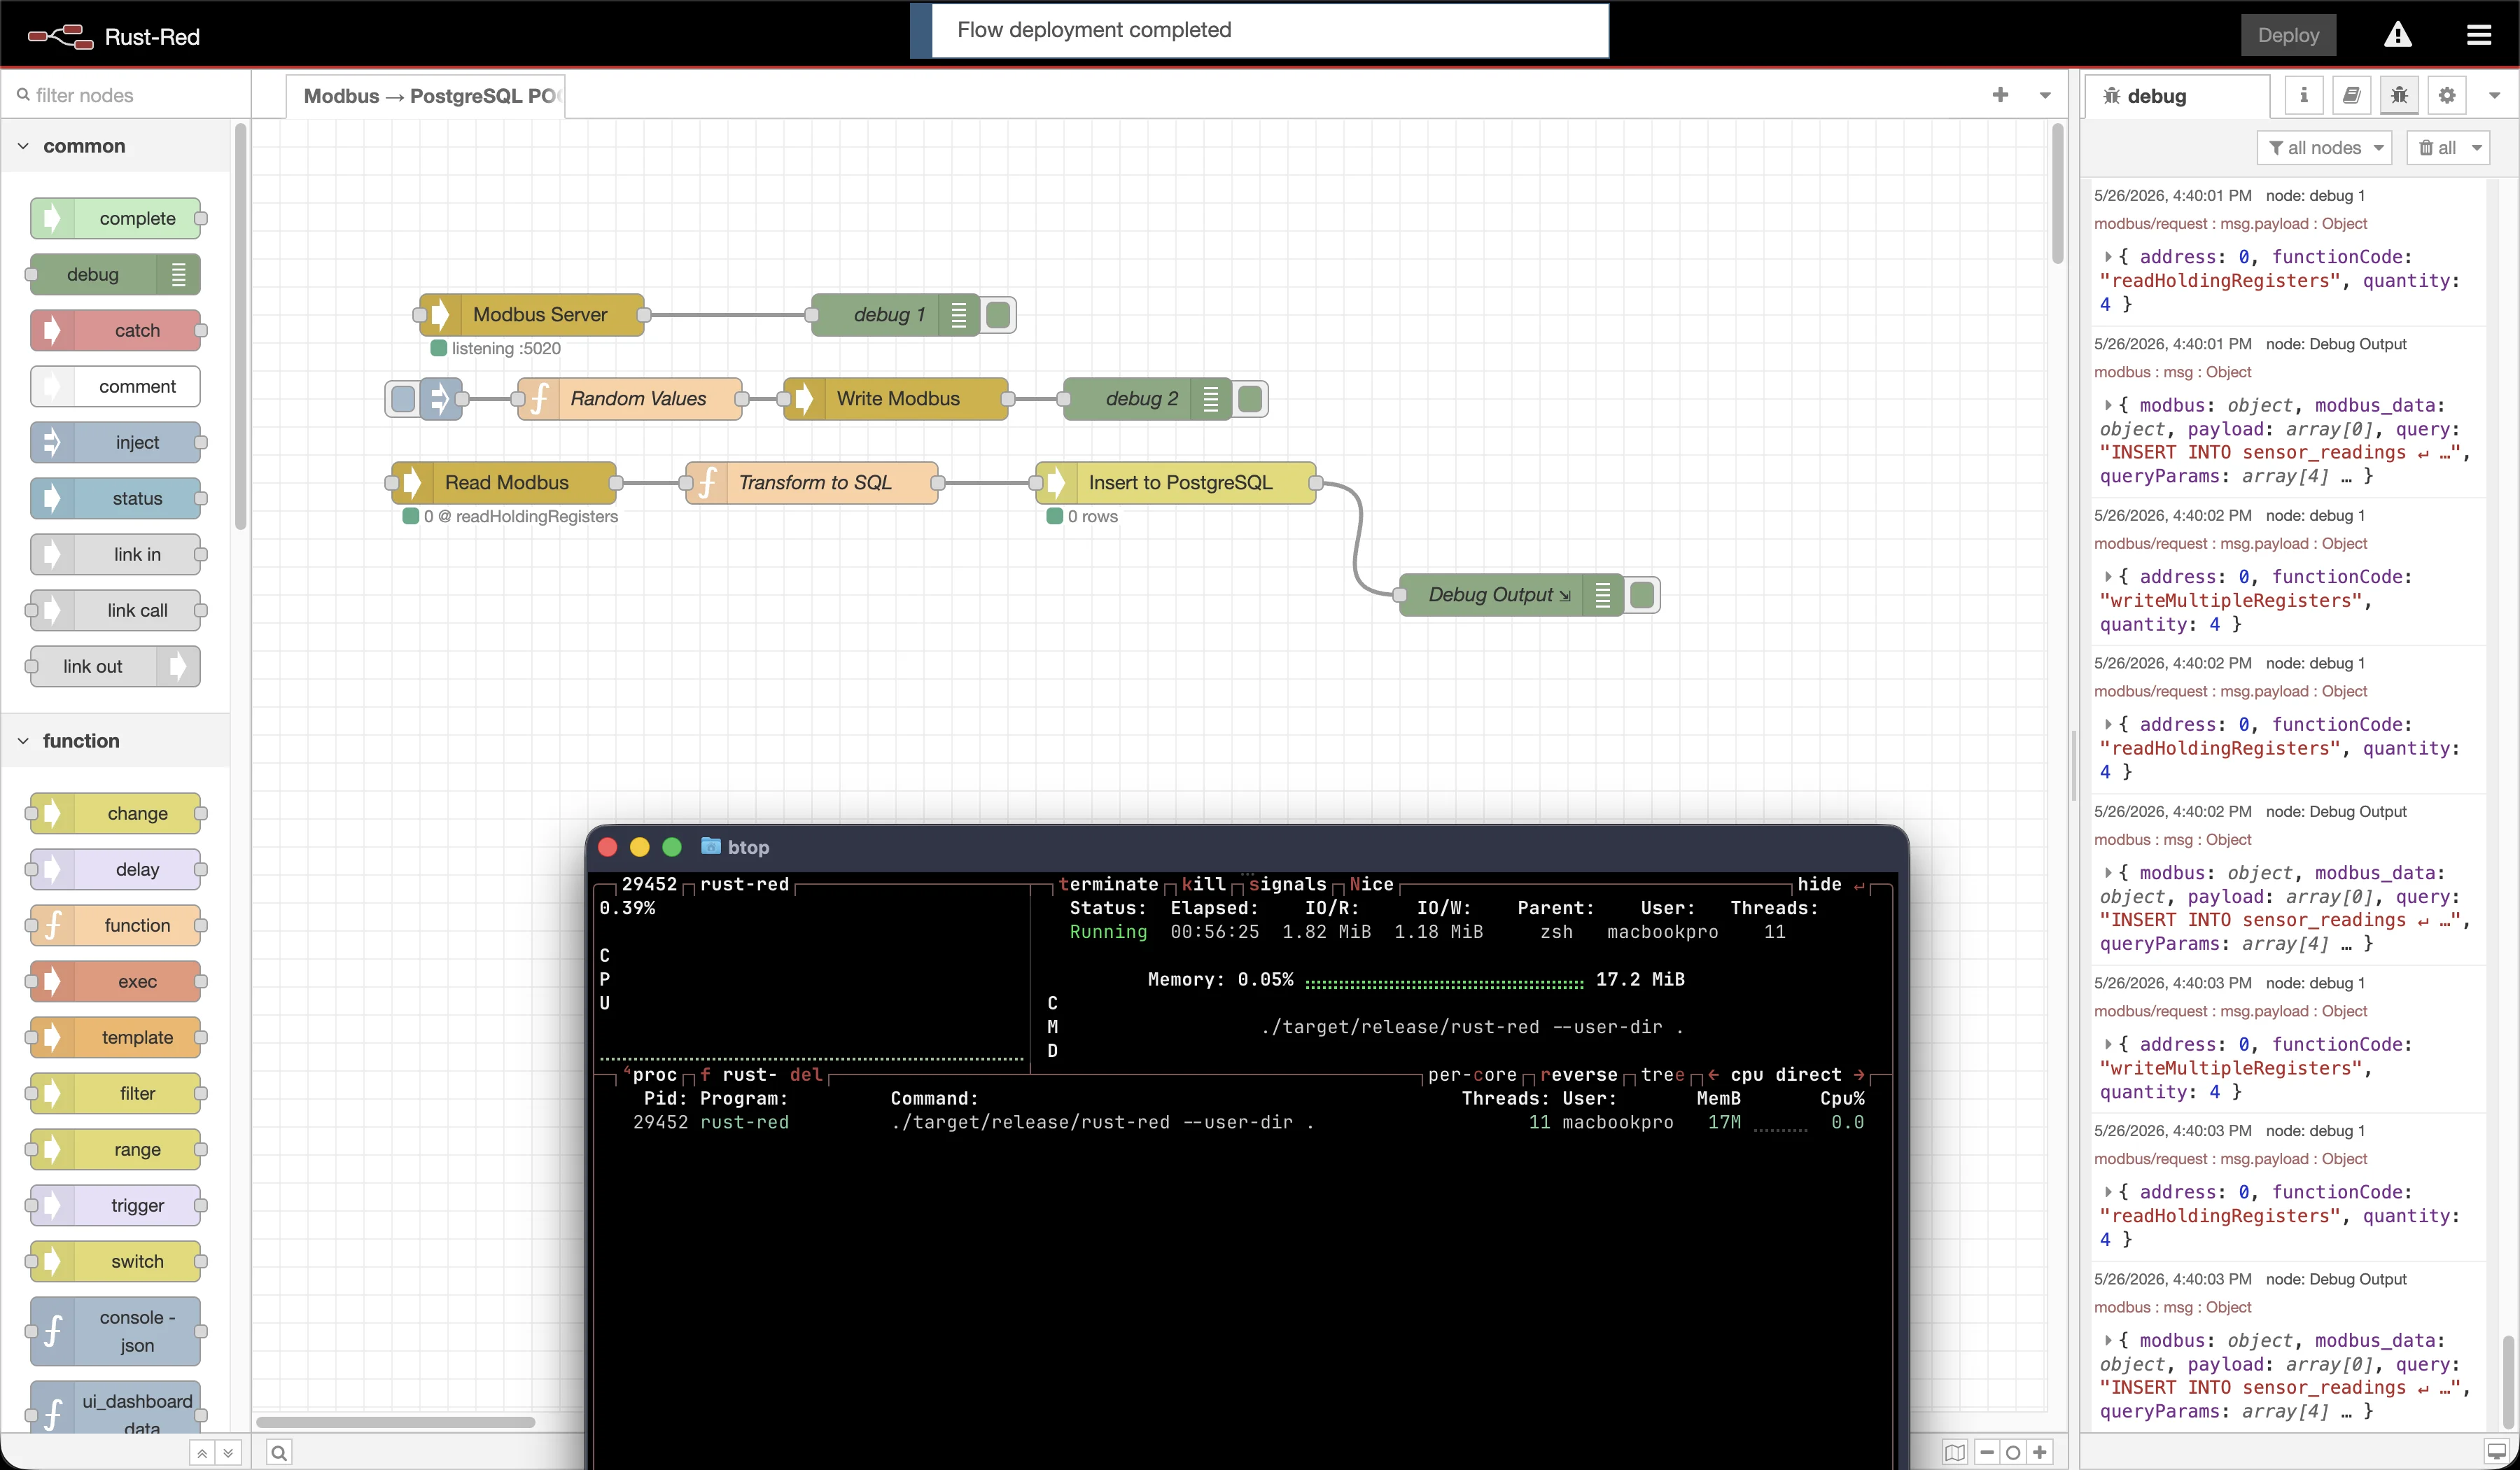The width and height of the screenshot is (2520, 1470).
Task: Select the Modbus Server node
Action: click(x=532, y=314)
